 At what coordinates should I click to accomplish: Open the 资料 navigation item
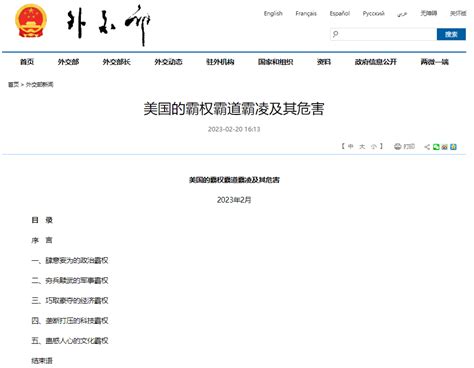[324, 62]
